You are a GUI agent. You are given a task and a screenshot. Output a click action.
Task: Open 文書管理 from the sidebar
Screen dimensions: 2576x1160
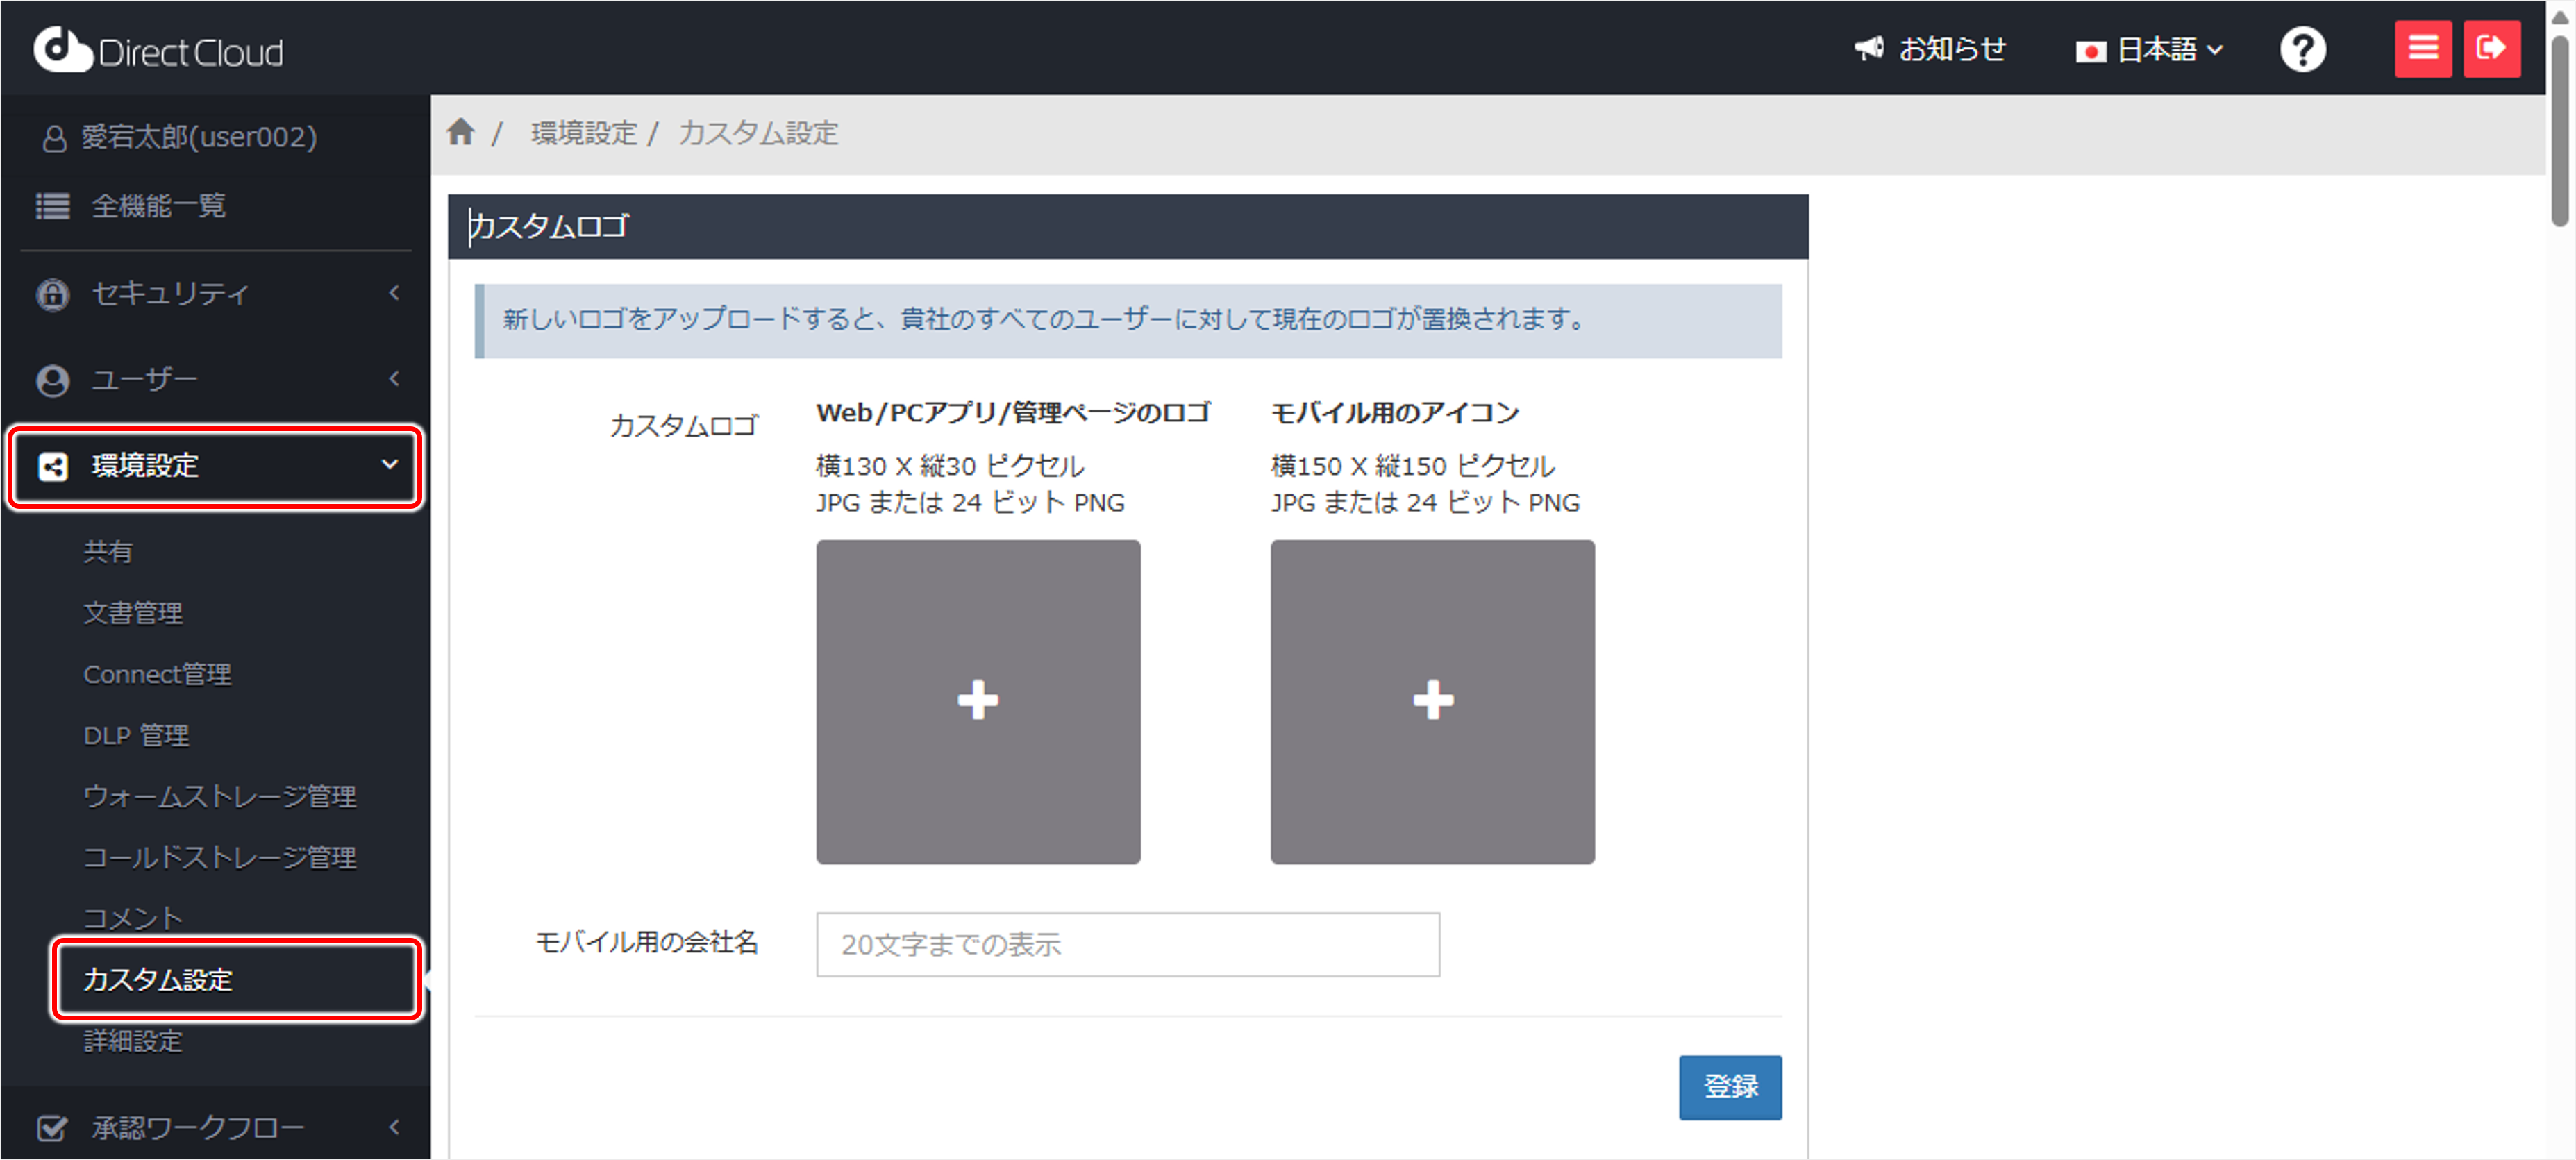(x=133, y=613)
